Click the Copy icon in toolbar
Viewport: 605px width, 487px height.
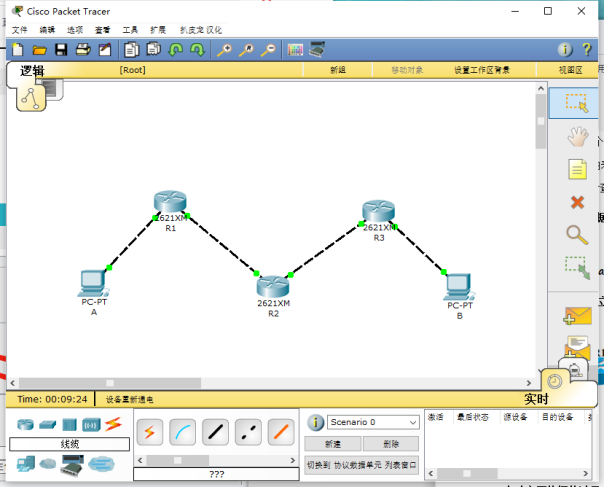click(132, 50)
